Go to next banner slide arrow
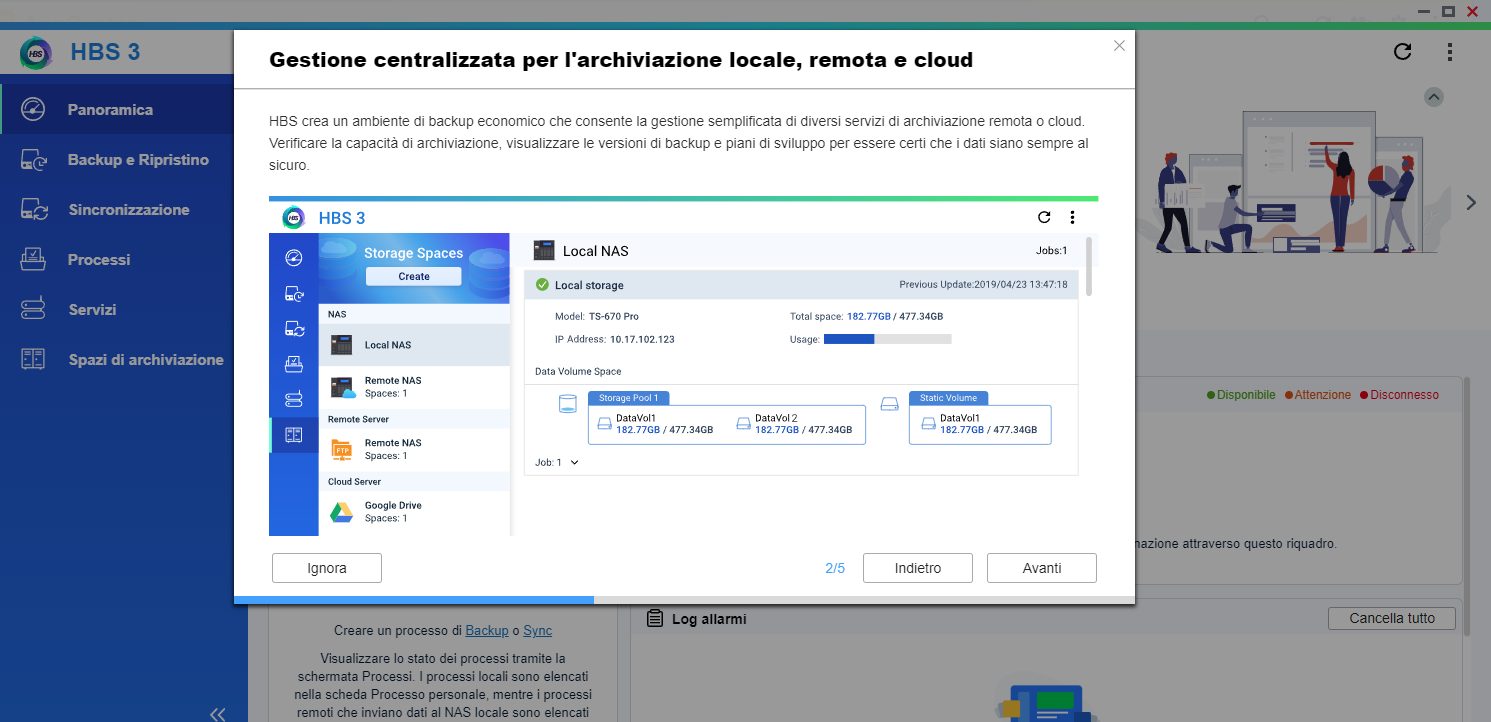 tap(1471, 202)
